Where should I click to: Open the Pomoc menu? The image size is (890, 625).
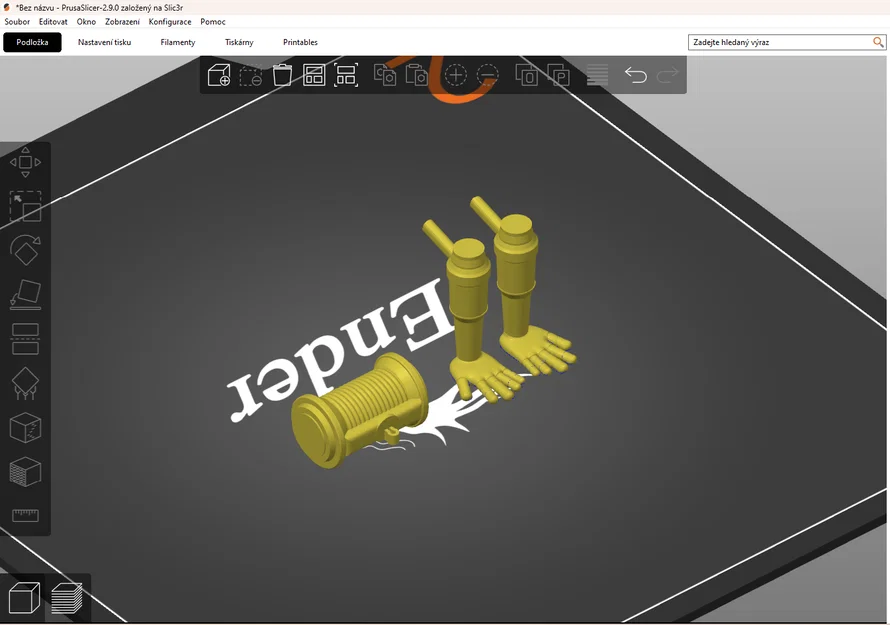coord(213,22)
